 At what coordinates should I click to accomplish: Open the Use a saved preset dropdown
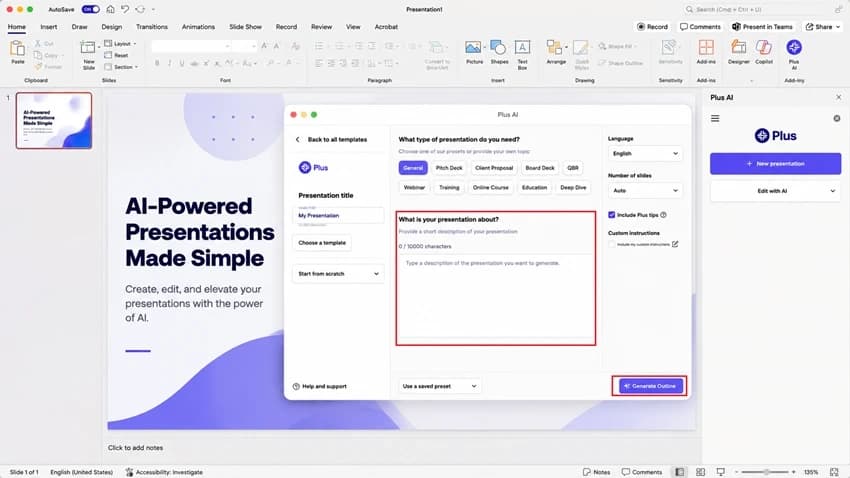point(439,386)
